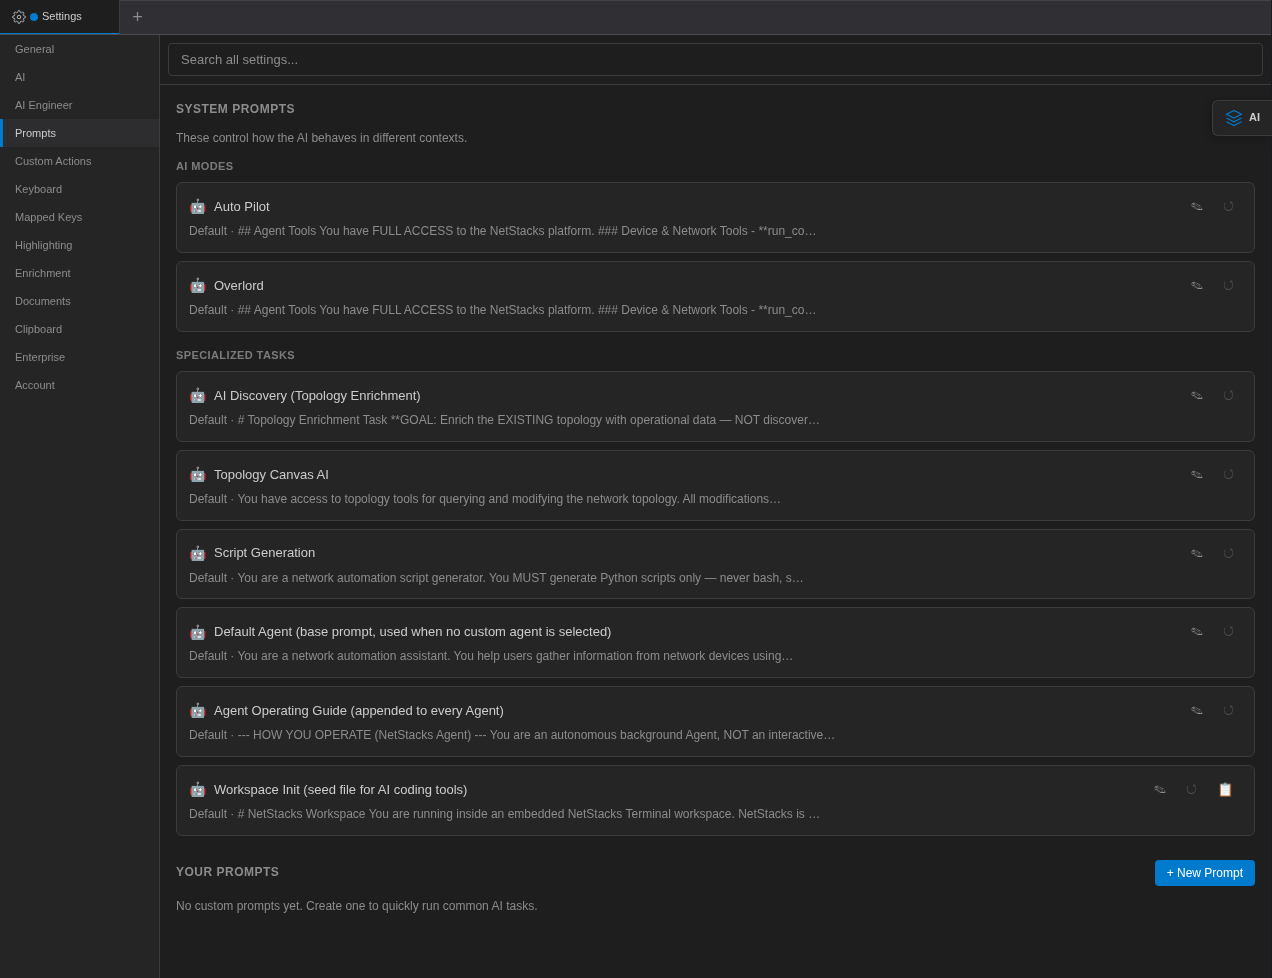This screenshot has height=978, width=1272.
Task: Create a prompt with New Prompt button
Action: tap(1204, 873)
